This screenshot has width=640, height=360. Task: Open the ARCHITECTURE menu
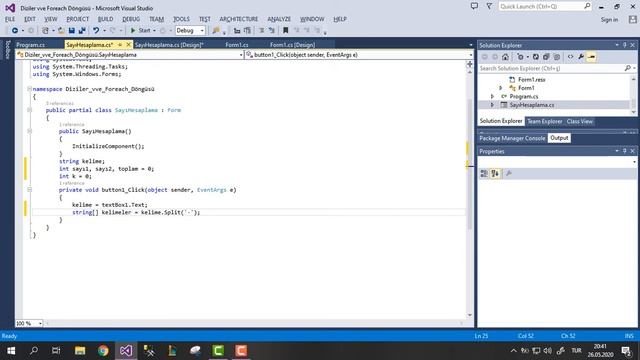(x=239, y=19)
